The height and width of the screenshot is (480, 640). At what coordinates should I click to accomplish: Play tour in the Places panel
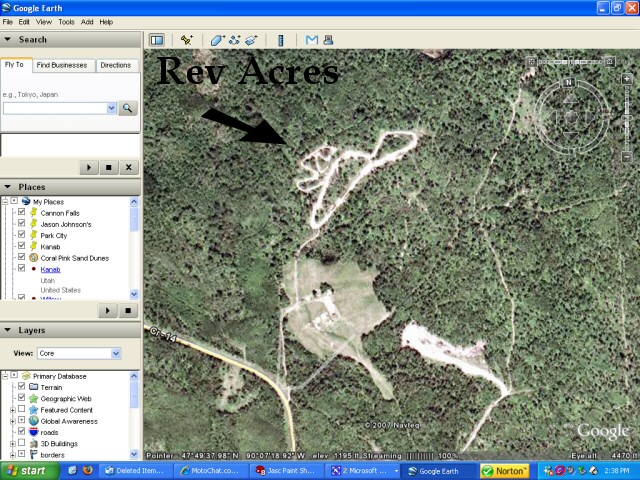(x=108, y=311)
